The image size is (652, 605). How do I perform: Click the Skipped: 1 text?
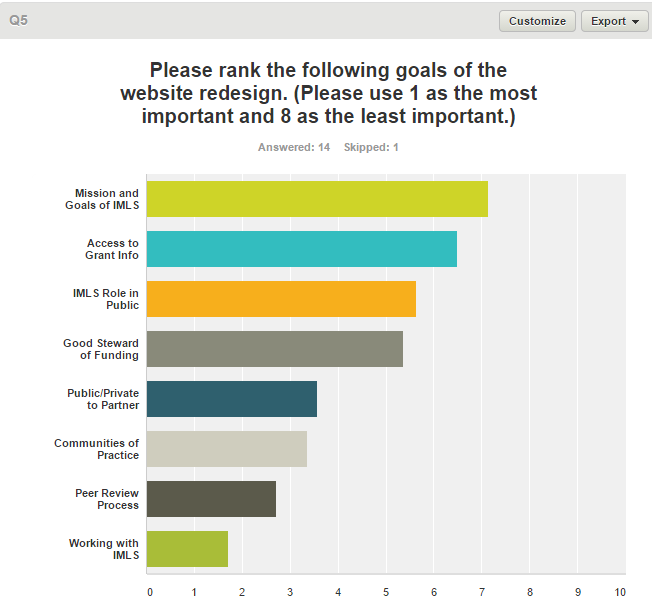click(371, 148)
